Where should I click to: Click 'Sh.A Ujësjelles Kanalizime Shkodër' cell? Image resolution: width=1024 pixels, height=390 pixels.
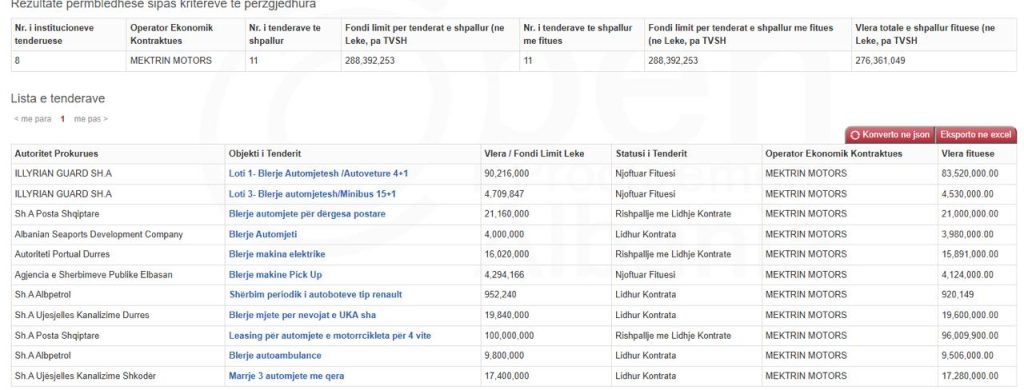click(x=85, y=376)
